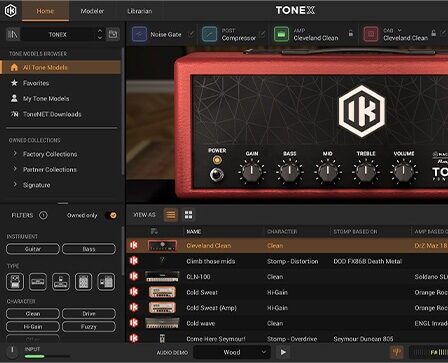Click the Volume knob on amp
Screen dimensions: 448x363
(x=404, y=172)
